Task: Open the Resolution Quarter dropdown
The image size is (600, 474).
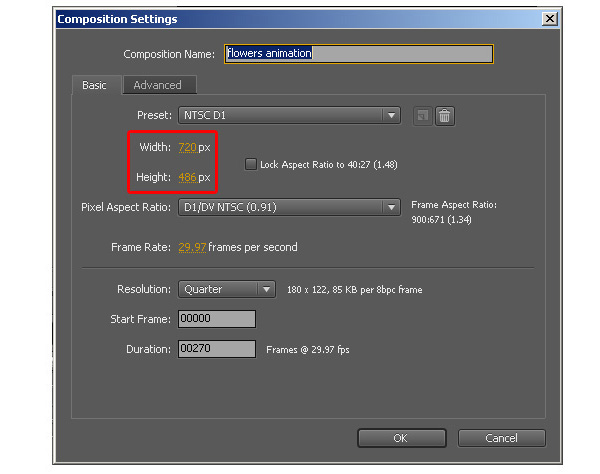Action: point(227,289)
